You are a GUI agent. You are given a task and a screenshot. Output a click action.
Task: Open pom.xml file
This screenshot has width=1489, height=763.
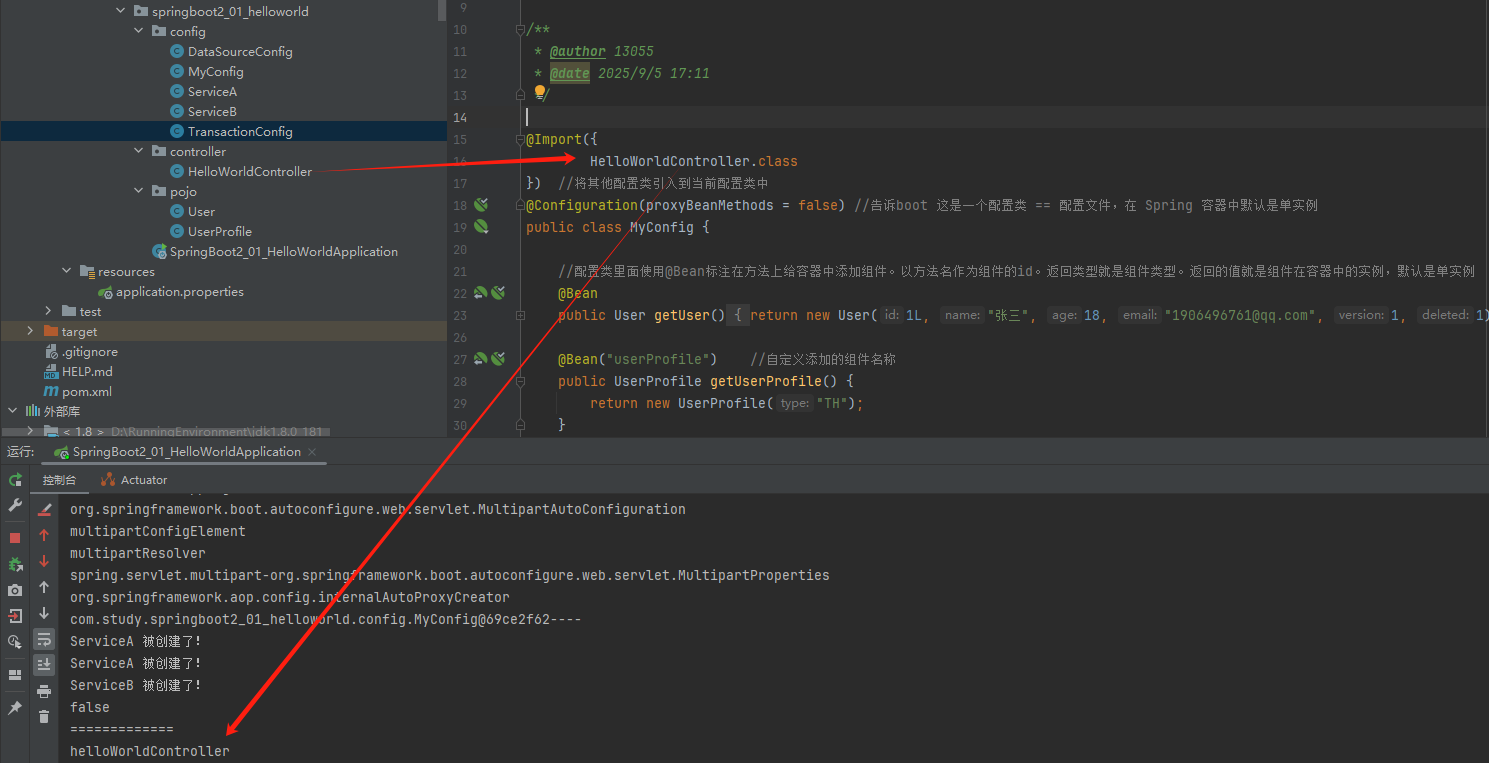point(87,391)
